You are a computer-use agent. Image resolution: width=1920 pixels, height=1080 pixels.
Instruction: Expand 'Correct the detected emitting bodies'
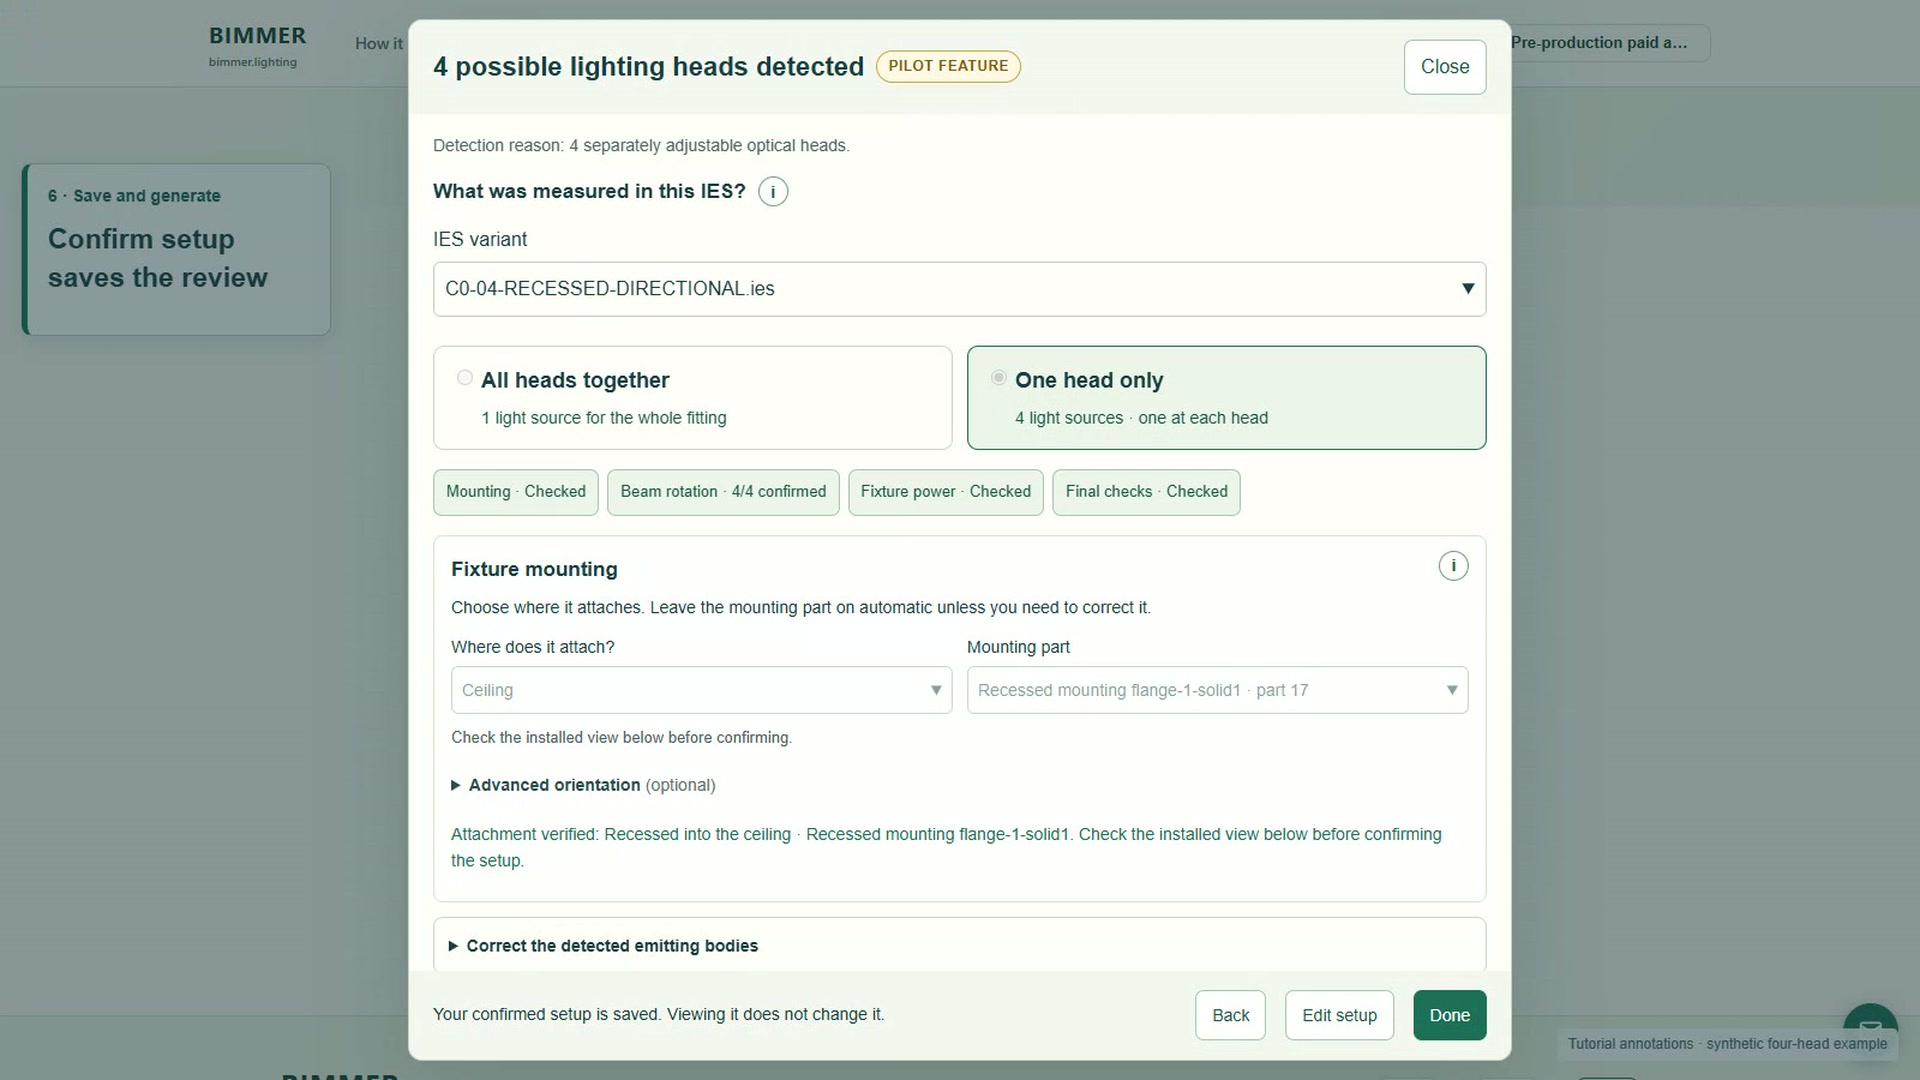coord(604,946)
